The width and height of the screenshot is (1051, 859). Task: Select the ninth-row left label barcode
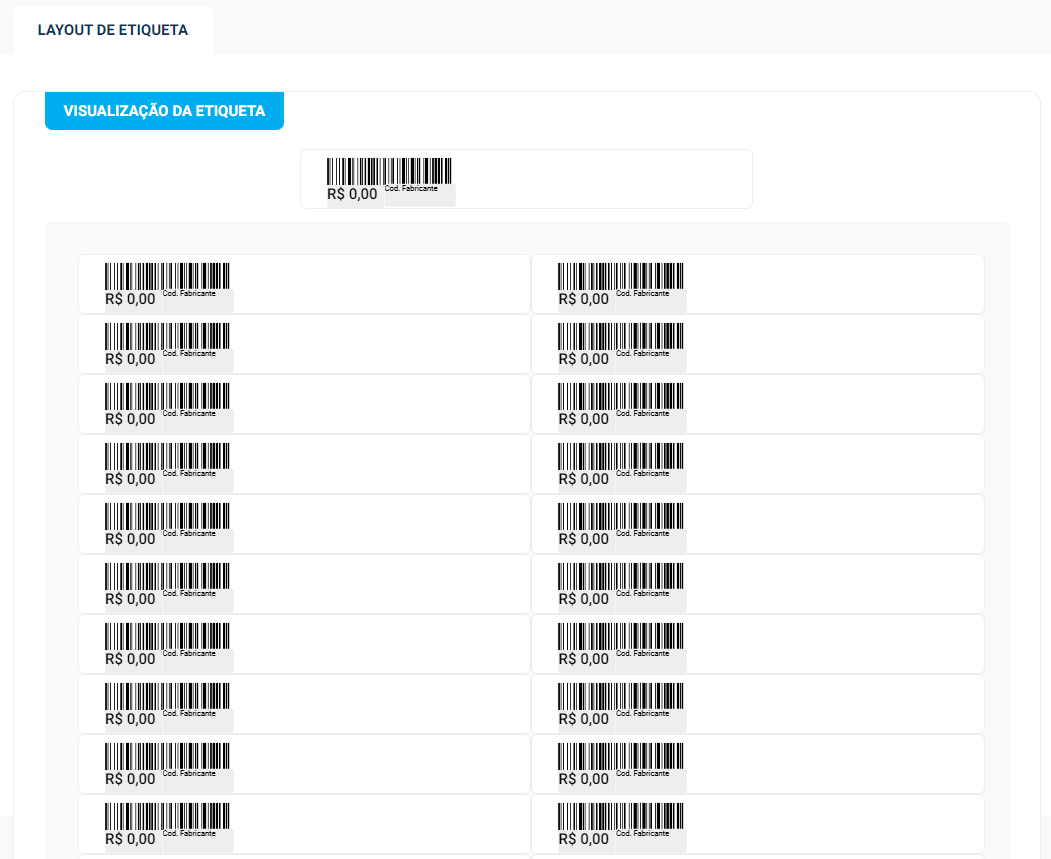[167, 755]
